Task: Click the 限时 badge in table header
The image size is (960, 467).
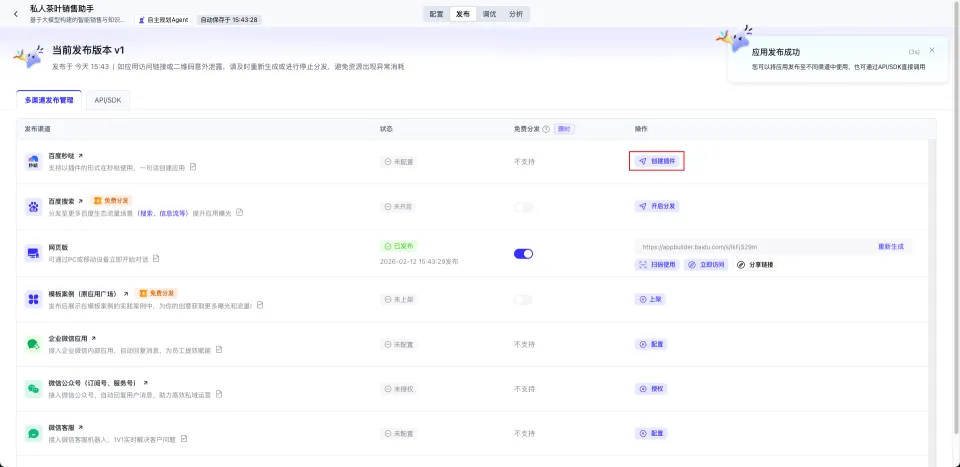Action: [x=564, y=129]
